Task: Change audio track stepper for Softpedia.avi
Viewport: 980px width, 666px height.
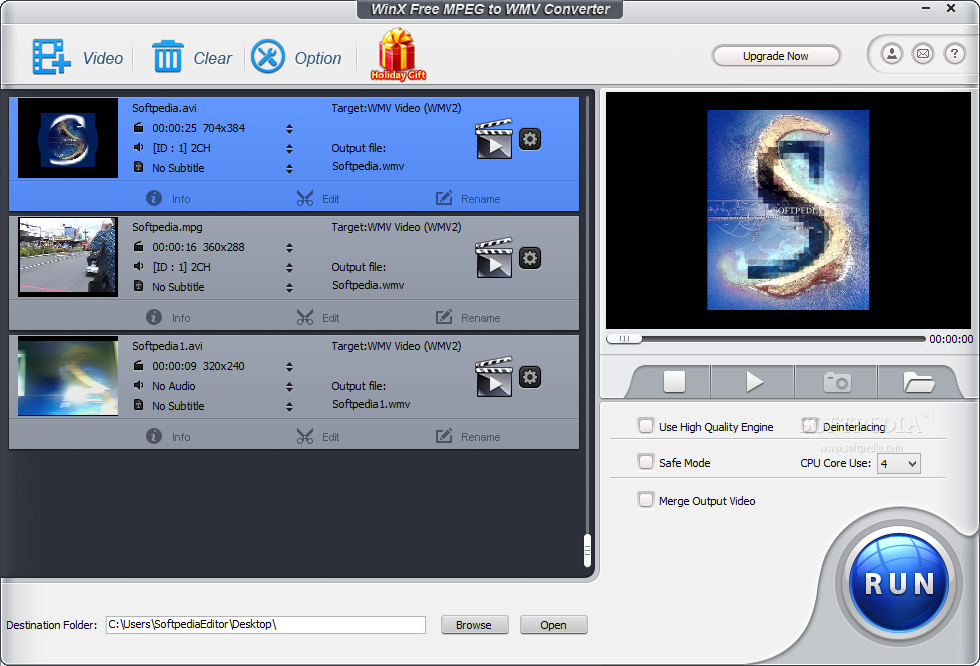Action: pos(289,149)
